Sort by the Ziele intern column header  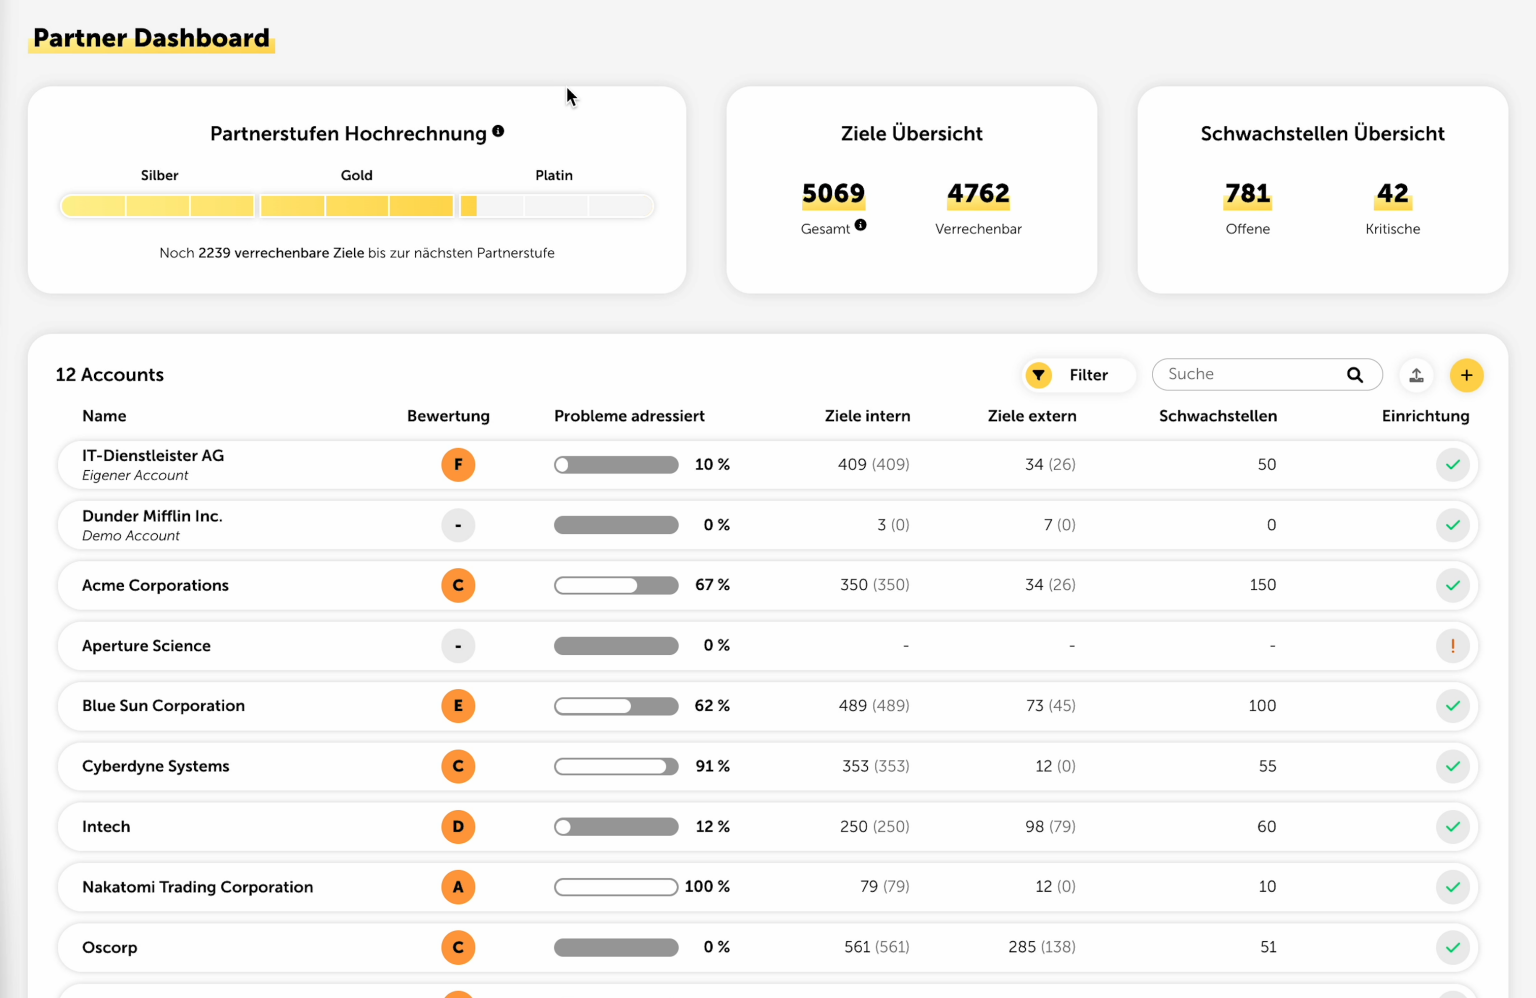tap(867, 416)
